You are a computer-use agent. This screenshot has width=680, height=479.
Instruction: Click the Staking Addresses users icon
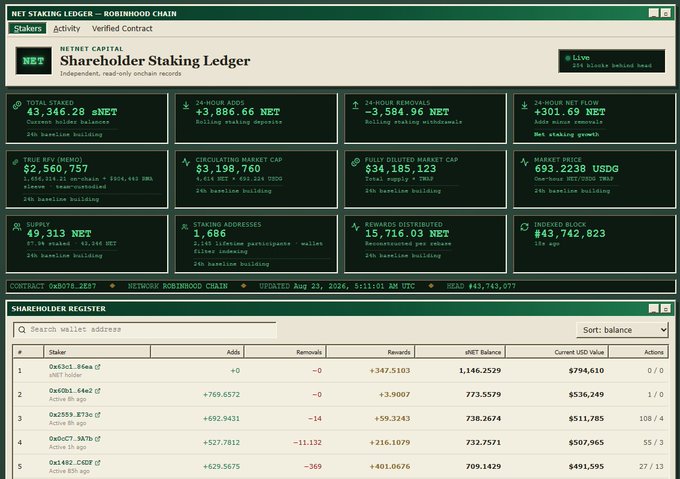click(185, 227)
